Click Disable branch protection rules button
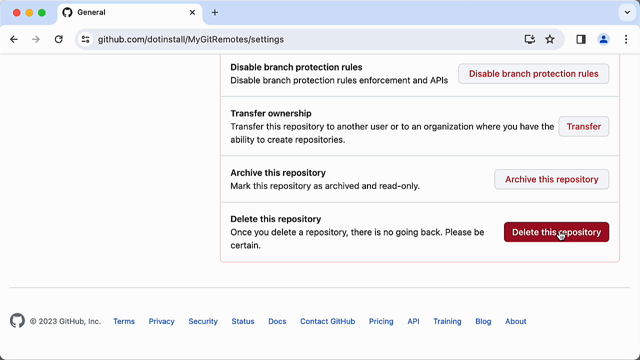Image resolution: width=640 pixels, height=360 pixels. (x=533, y=74)
